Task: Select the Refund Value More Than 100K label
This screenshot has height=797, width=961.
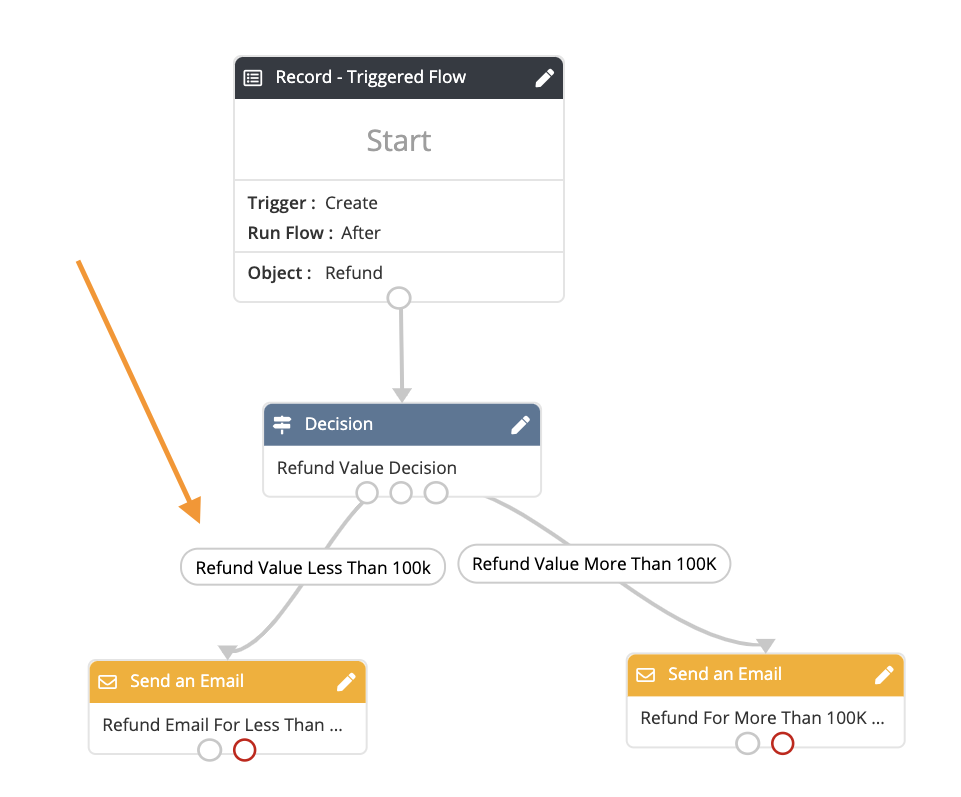Action: (x=594, y=563)
